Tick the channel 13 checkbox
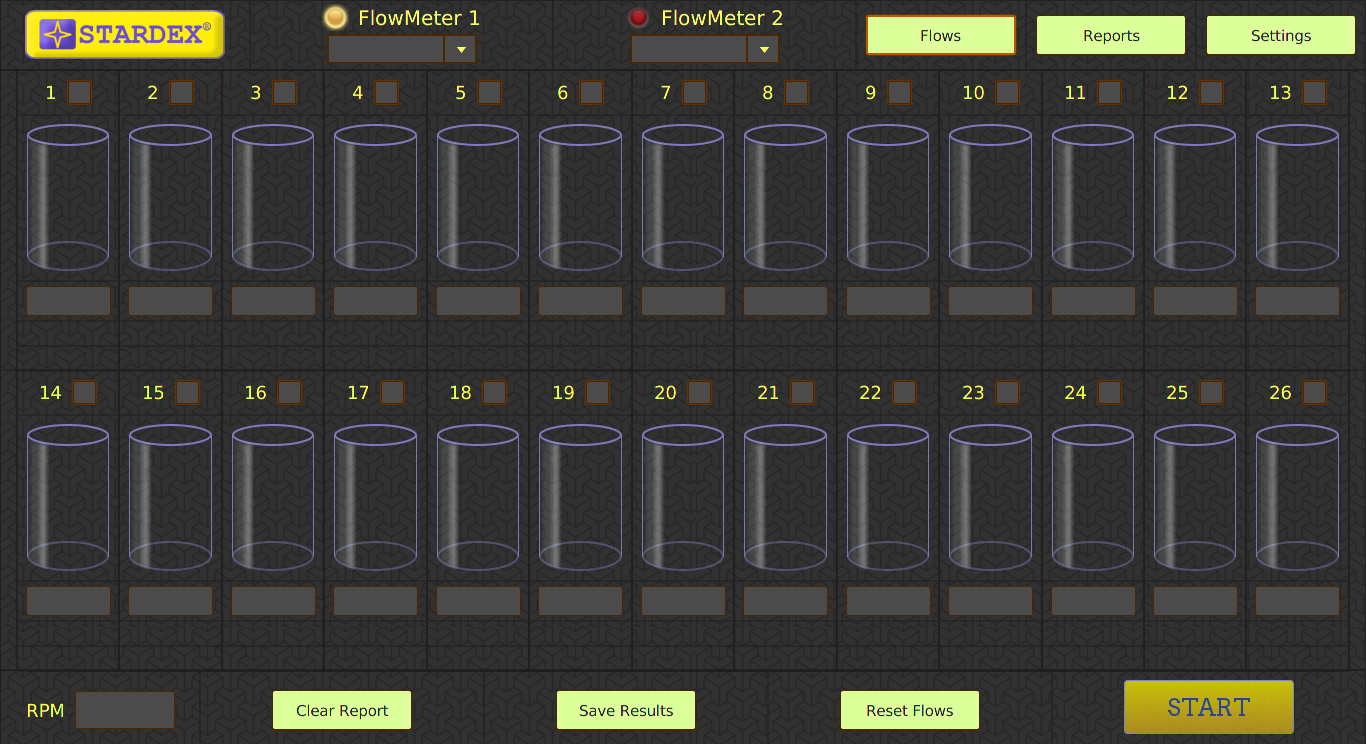Image resolution: width=1366 pixels, height=744 pixels. (1314, 92)
